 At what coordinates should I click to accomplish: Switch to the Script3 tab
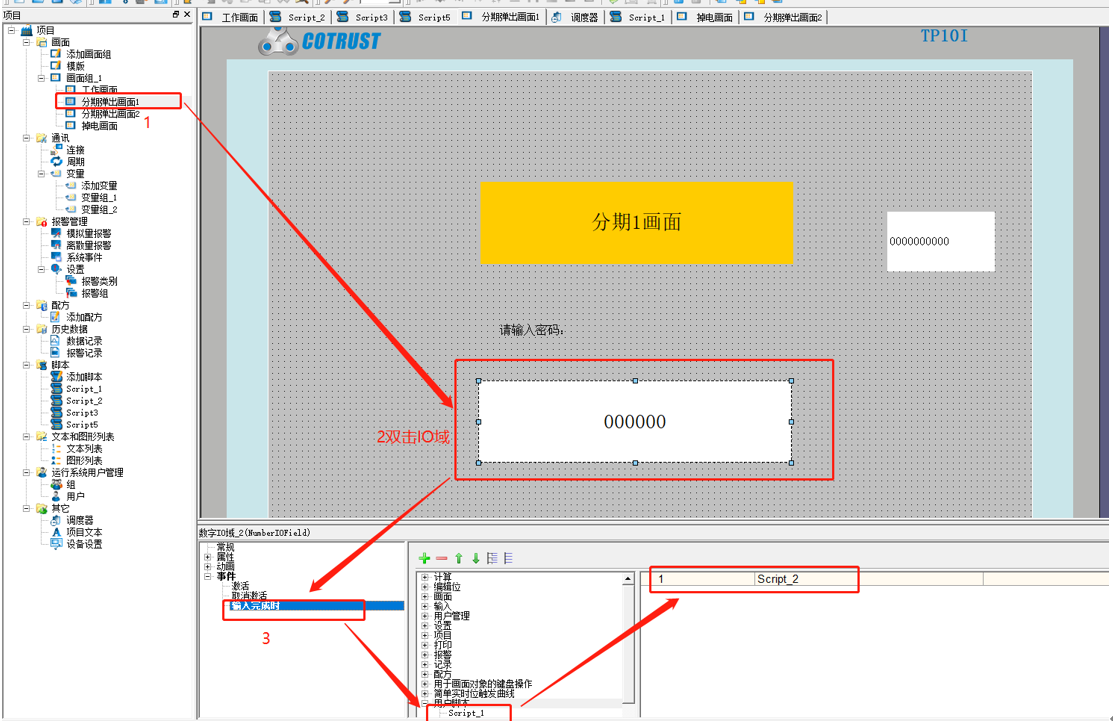pyautogui.click(x=363, y=17)
